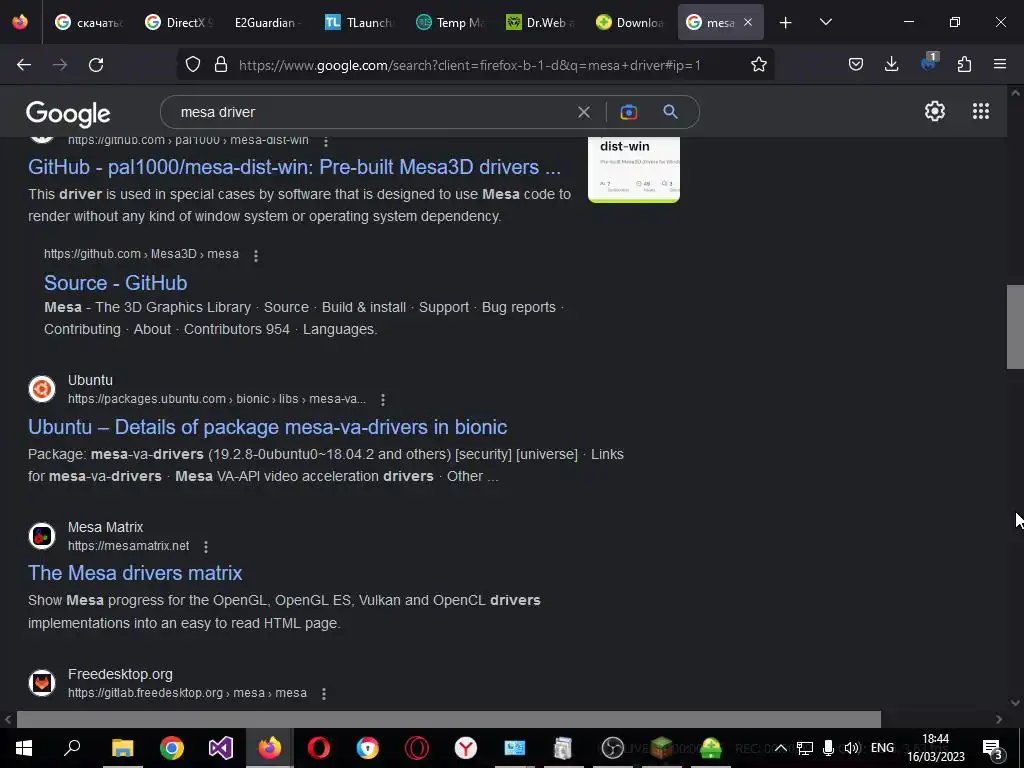Show hidden system tray icons
The height and width of the screenshot is (768, 1024).
pyautogui.click(x=780, y=748)
